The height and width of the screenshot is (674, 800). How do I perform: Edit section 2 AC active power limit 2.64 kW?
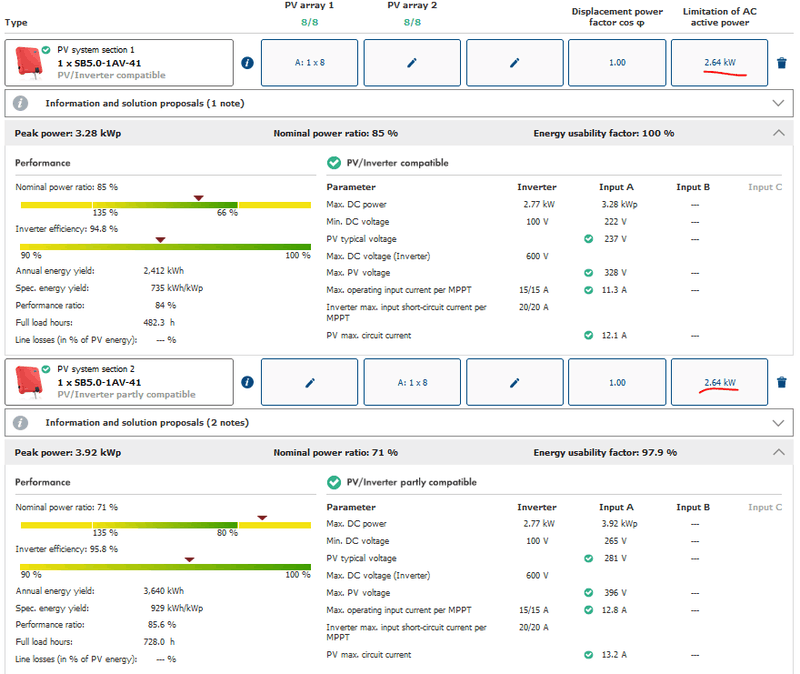[719, 382]
